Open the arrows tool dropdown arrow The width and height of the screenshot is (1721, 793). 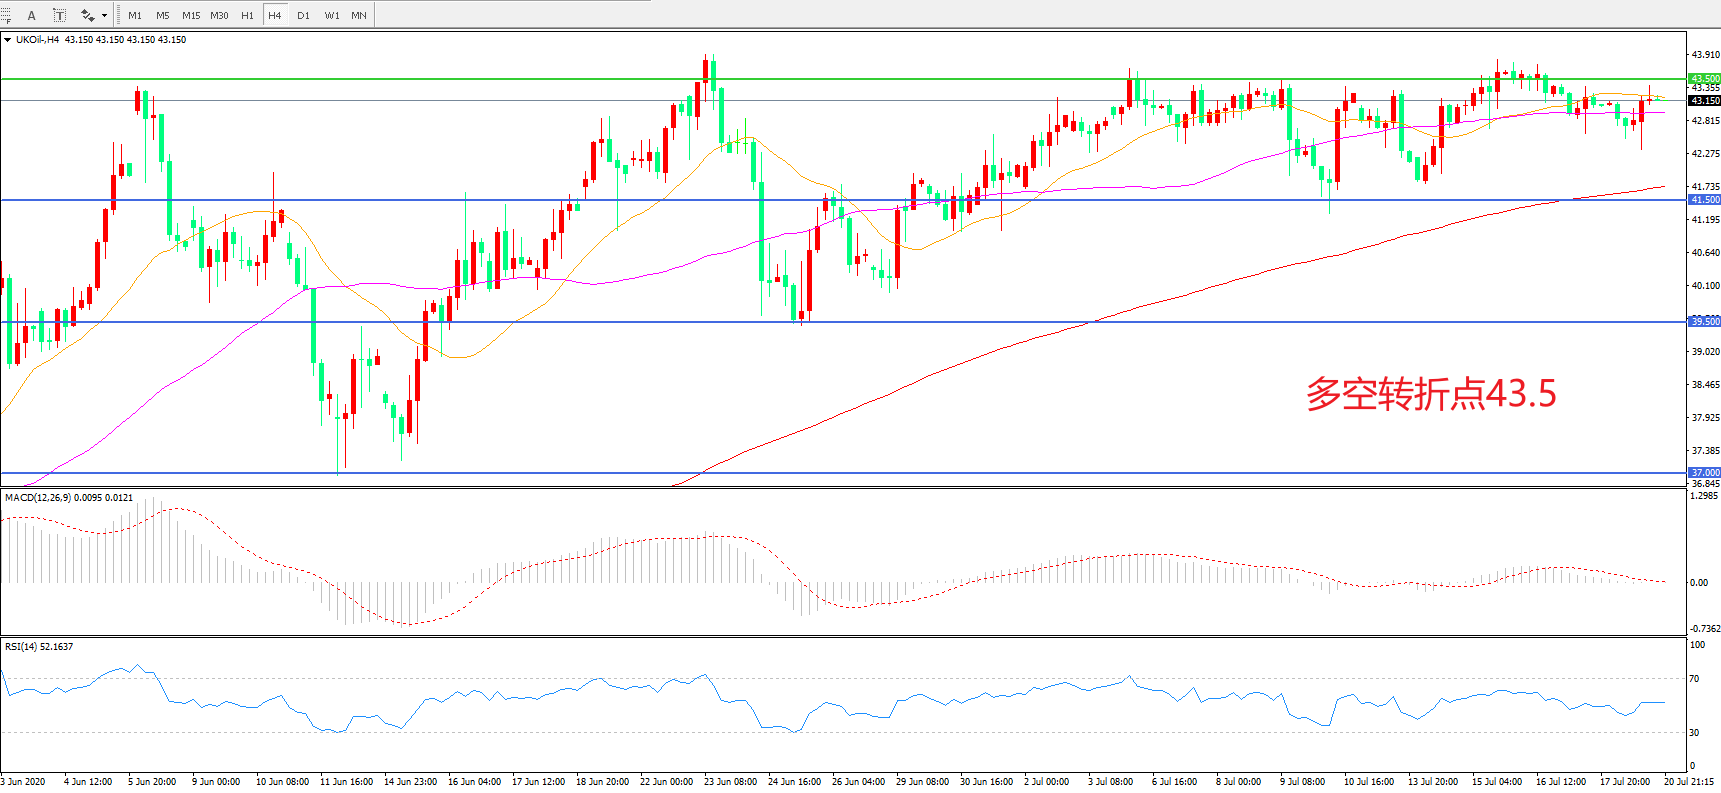click(104, 15)
